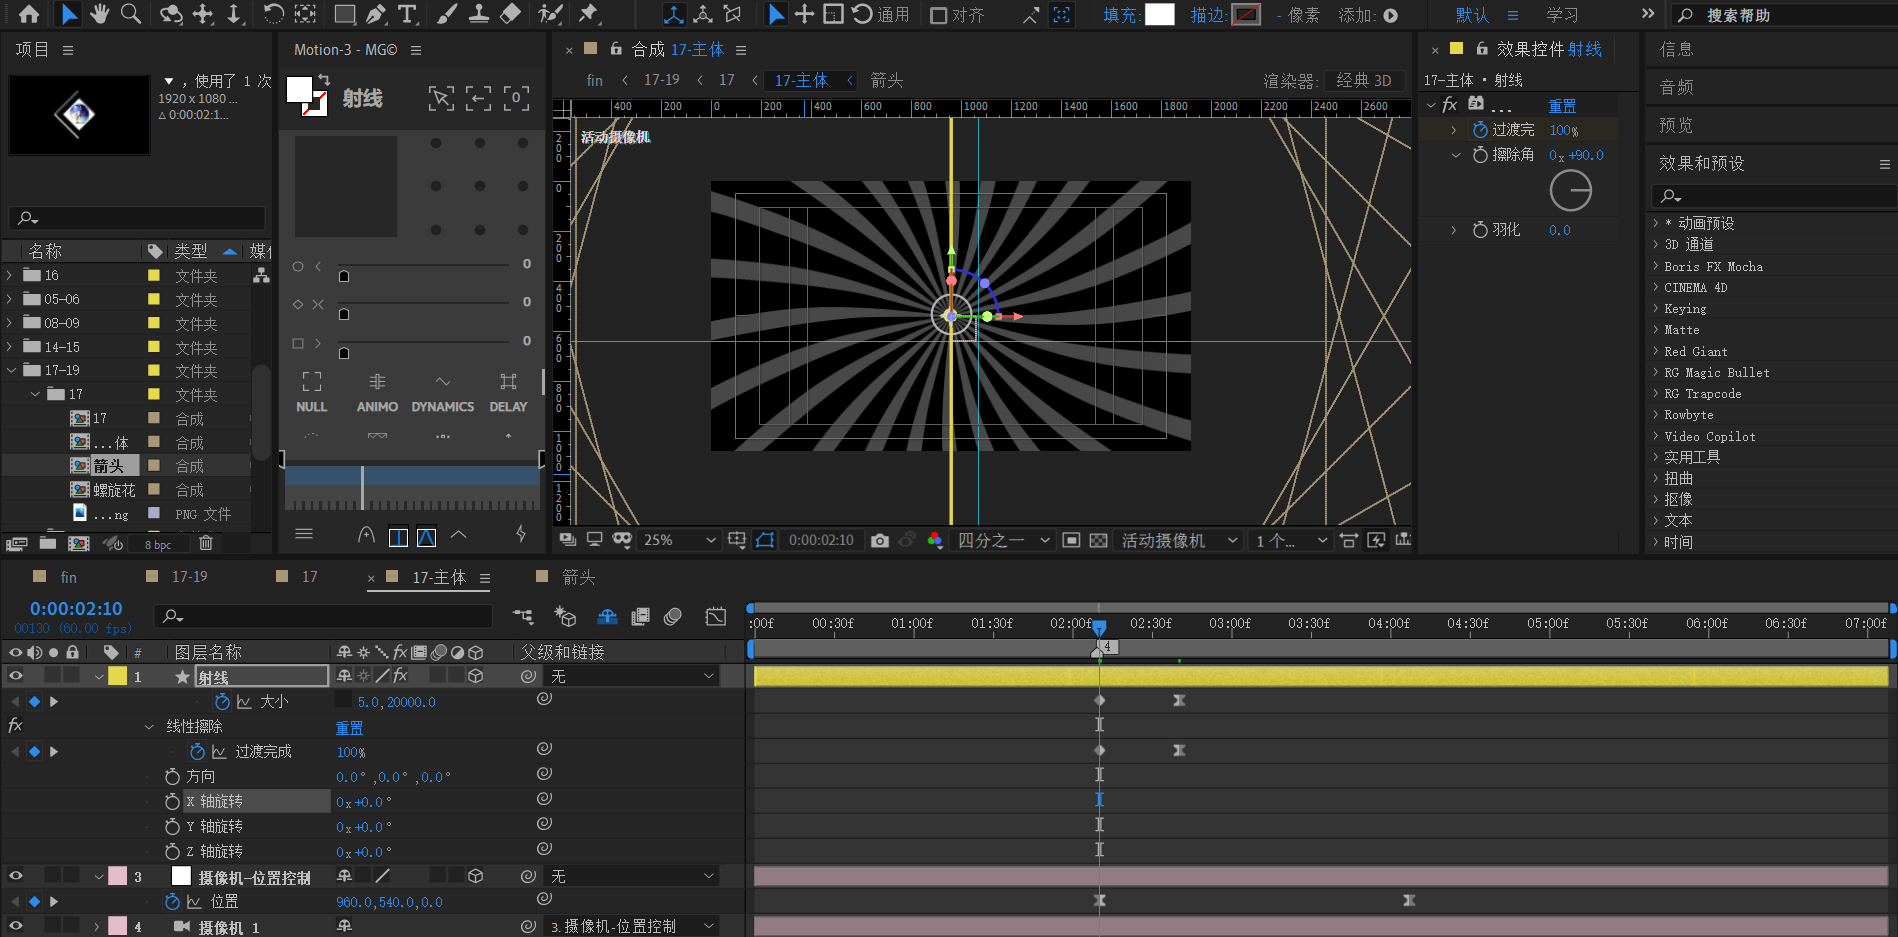Screen dimensions: 1898x937
Task: Click 重置 link for 线性擦除 in timeline
Action: [x=349, y=728]
